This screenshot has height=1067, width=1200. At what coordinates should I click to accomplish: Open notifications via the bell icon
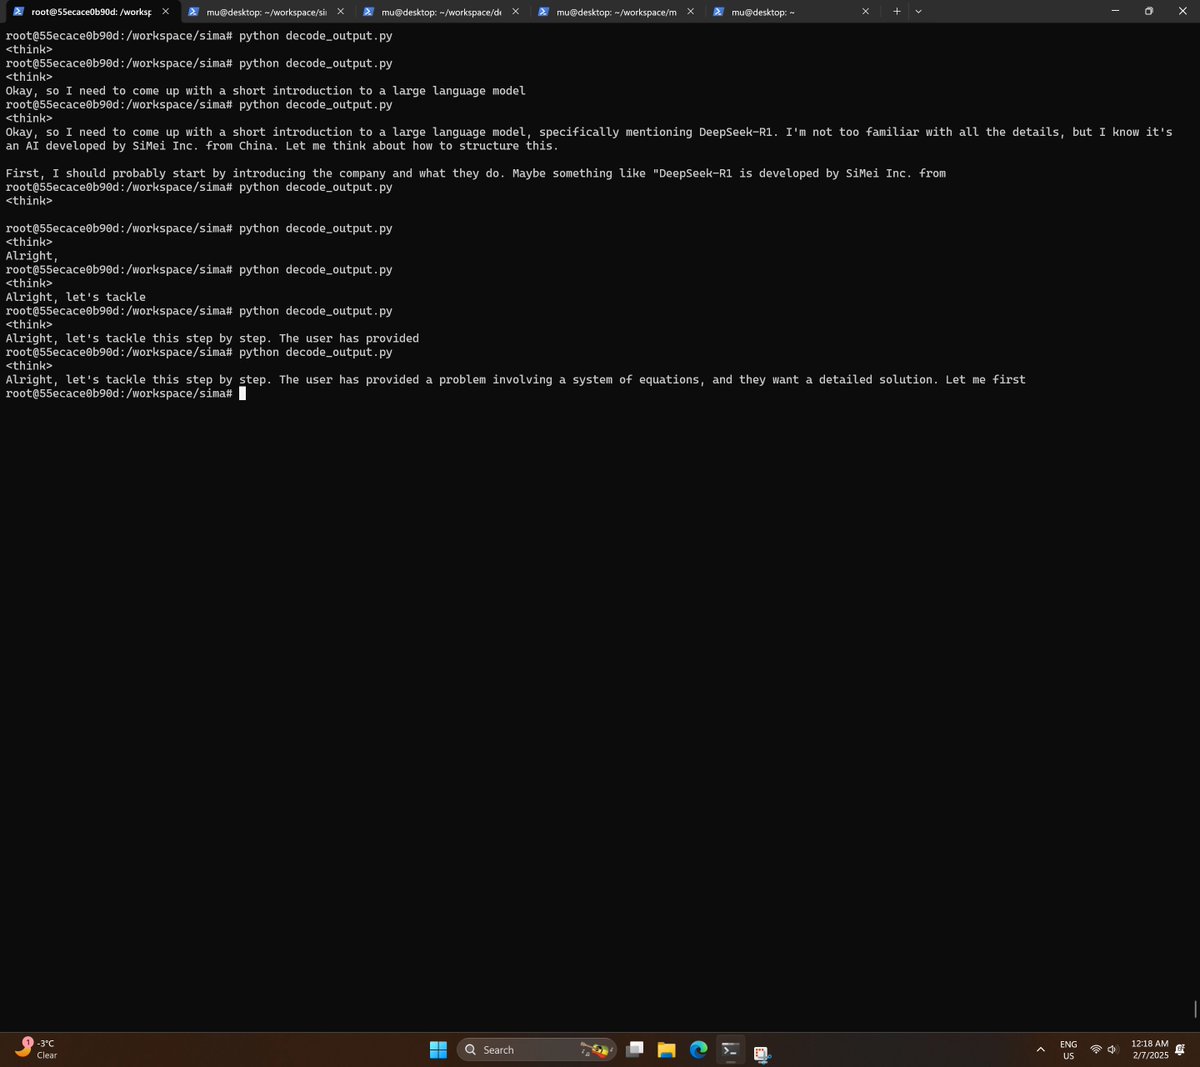[1181, 1050]
